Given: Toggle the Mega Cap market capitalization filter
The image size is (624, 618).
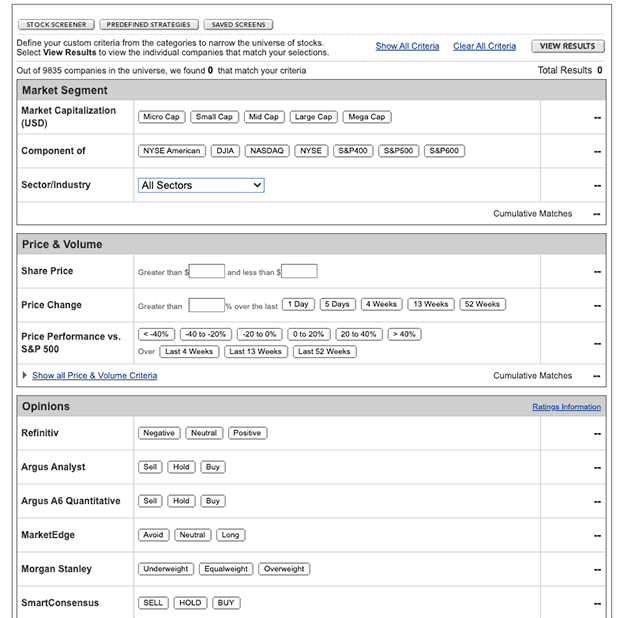Looking at the screenshot, I should (x=366, y=117).
